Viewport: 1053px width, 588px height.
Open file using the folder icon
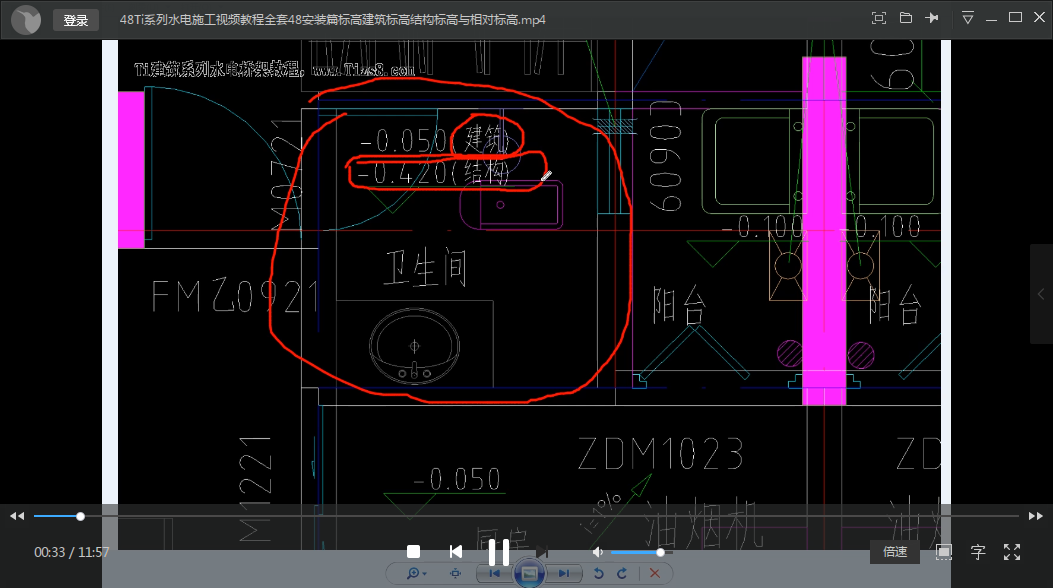[906, 18]
